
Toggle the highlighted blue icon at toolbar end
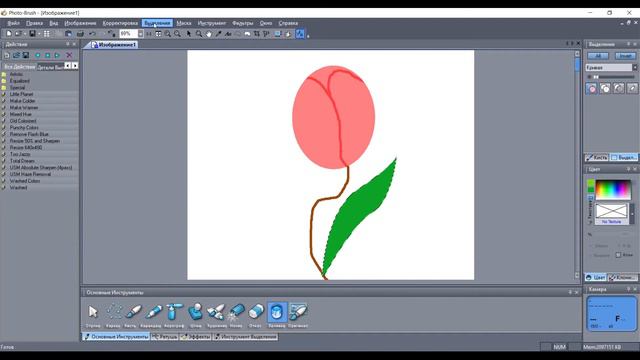pos(300,34)
